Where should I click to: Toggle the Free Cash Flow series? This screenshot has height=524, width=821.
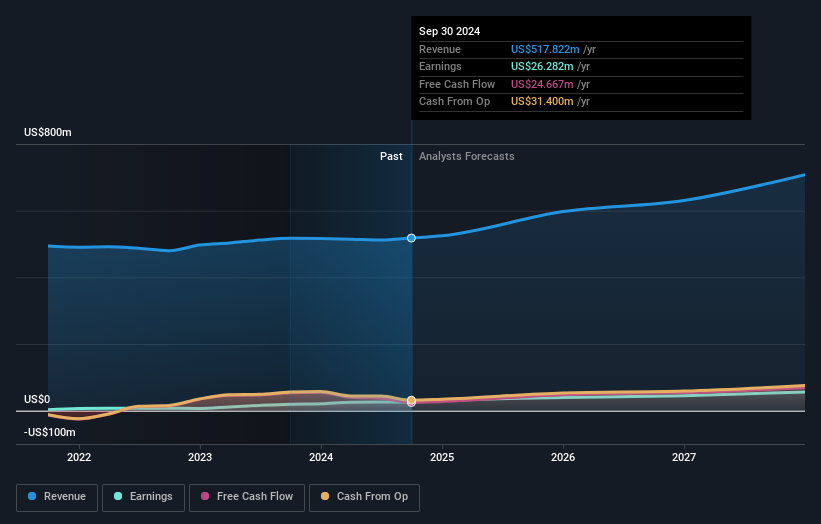click(x=247, y=497)
